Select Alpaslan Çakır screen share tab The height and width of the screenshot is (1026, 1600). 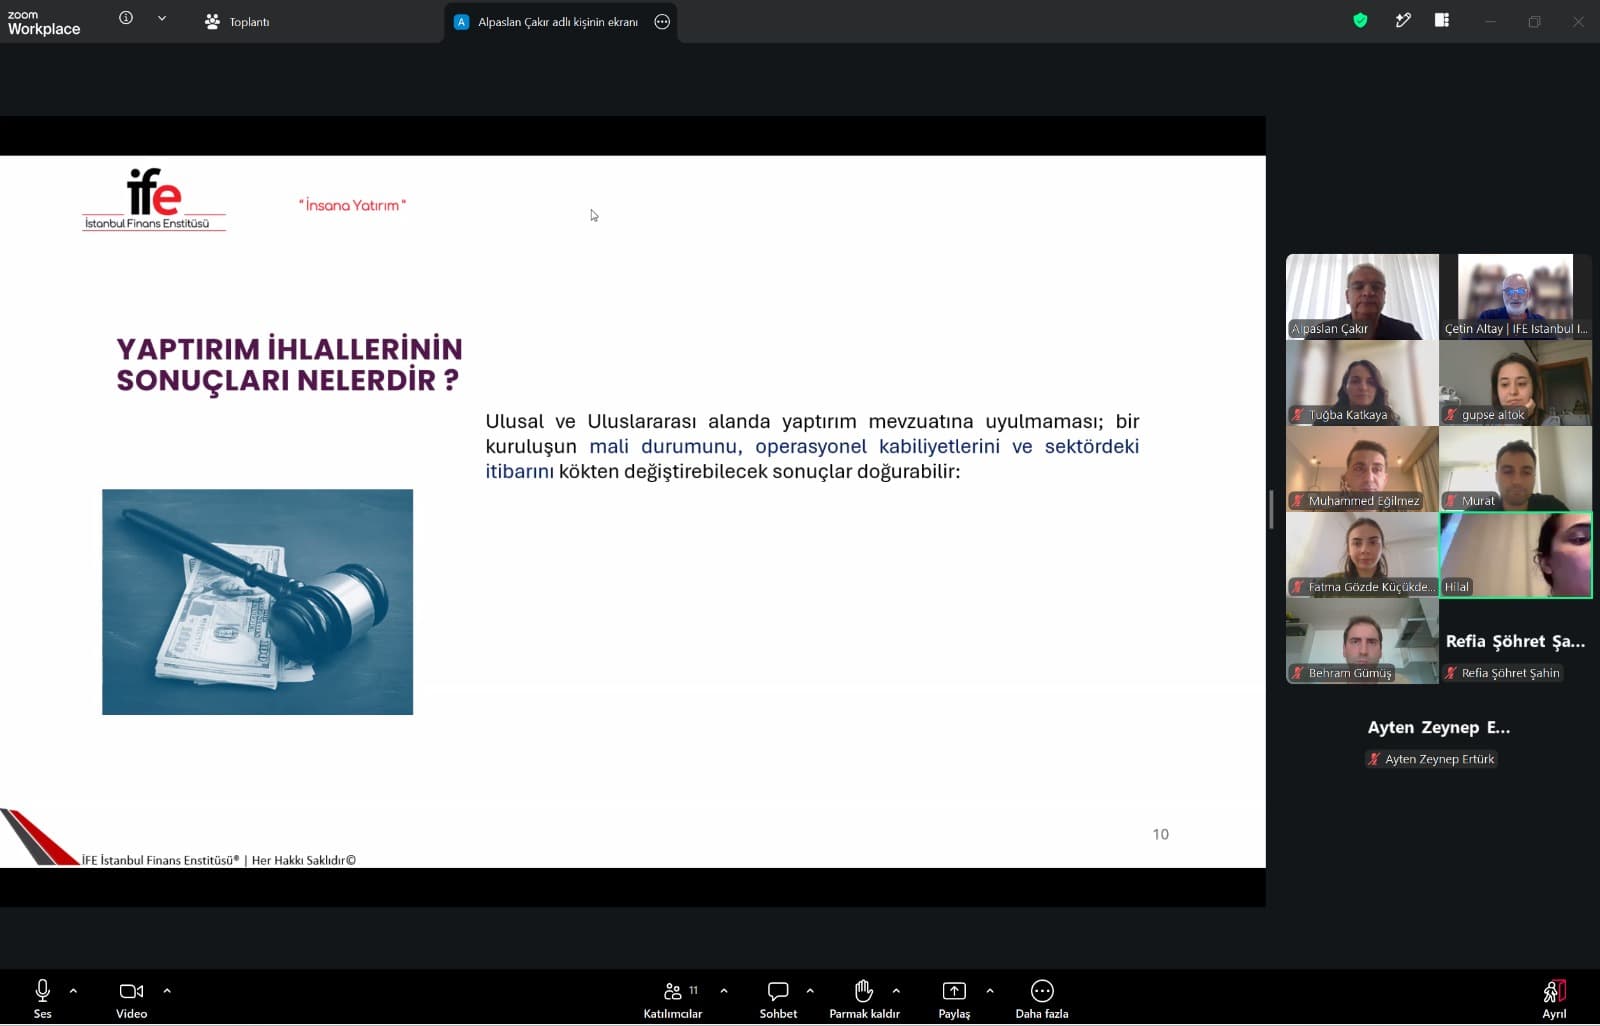pyautogui.click(x=547, y=22)
